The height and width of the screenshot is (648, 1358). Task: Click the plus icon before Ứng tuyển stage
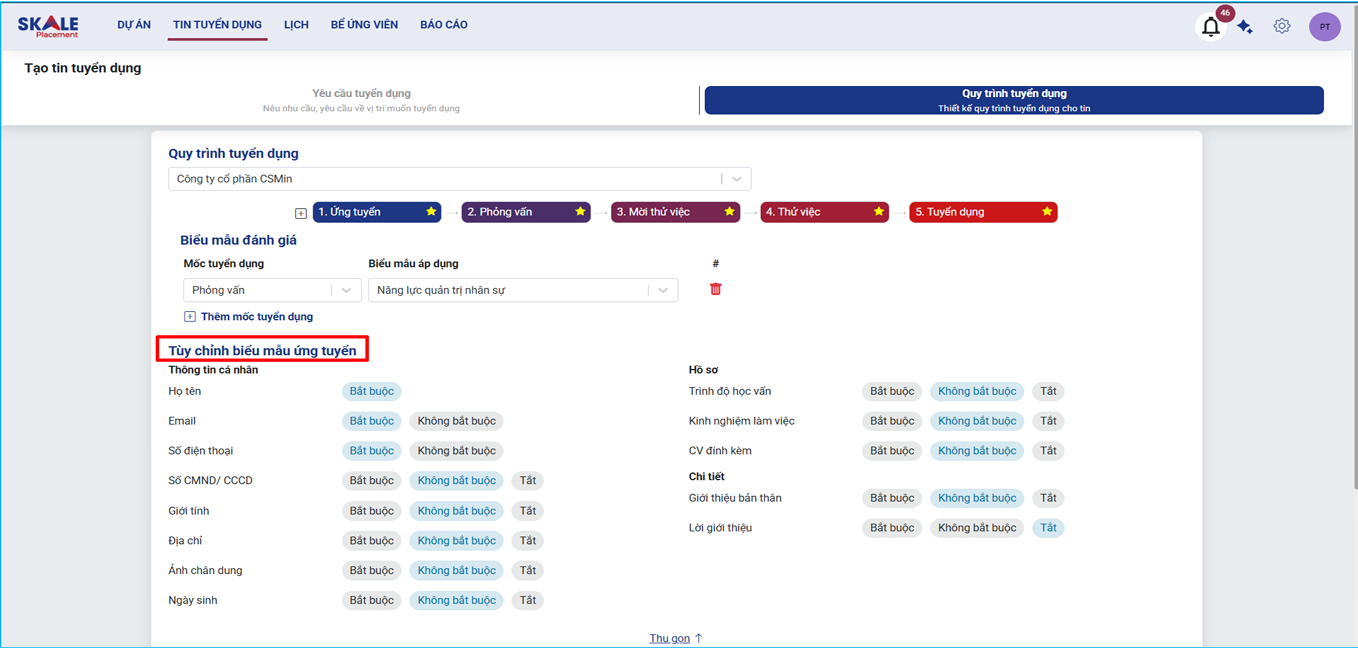(300, 213)
